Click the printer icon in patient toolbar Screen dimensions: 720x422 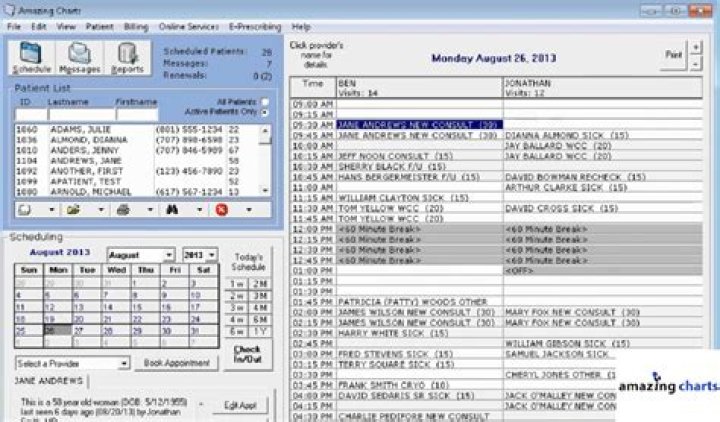(x=123, y=210)
